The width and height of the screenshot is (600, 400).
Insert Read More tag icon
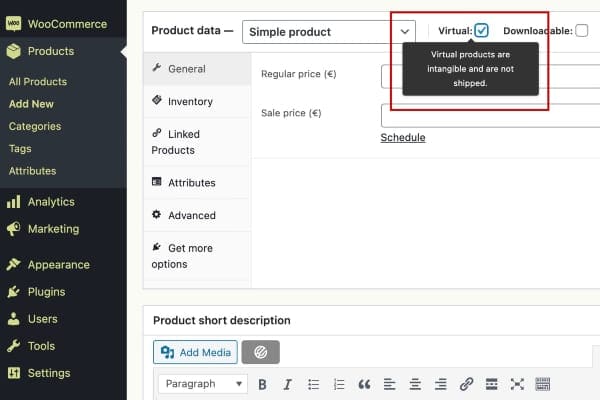tap(492, 384)
